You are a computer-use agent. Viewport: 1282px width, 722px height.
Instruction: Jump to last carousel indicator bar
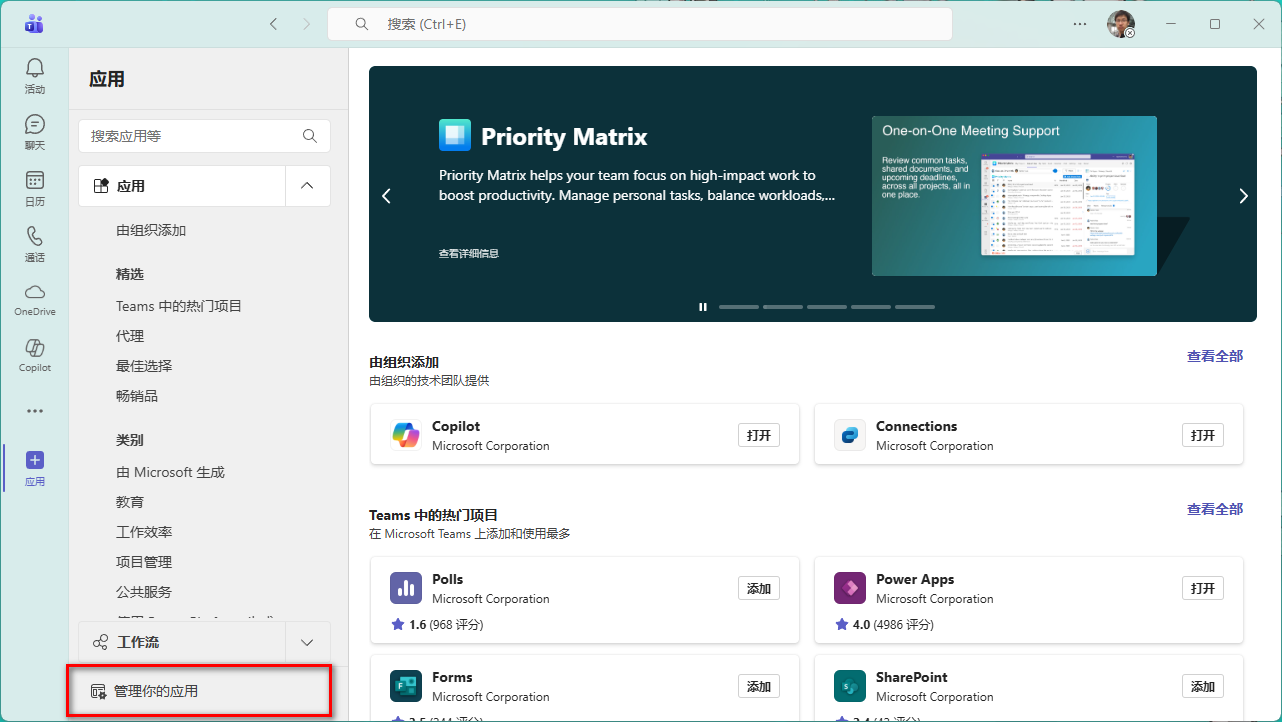915,307
